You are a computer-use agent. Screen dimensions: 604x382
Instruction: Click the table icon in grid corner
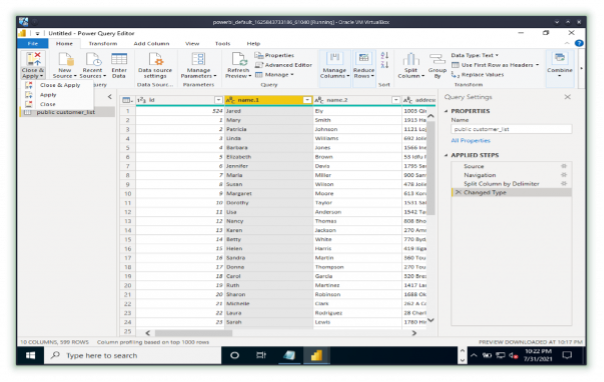(x=126, y=100)
